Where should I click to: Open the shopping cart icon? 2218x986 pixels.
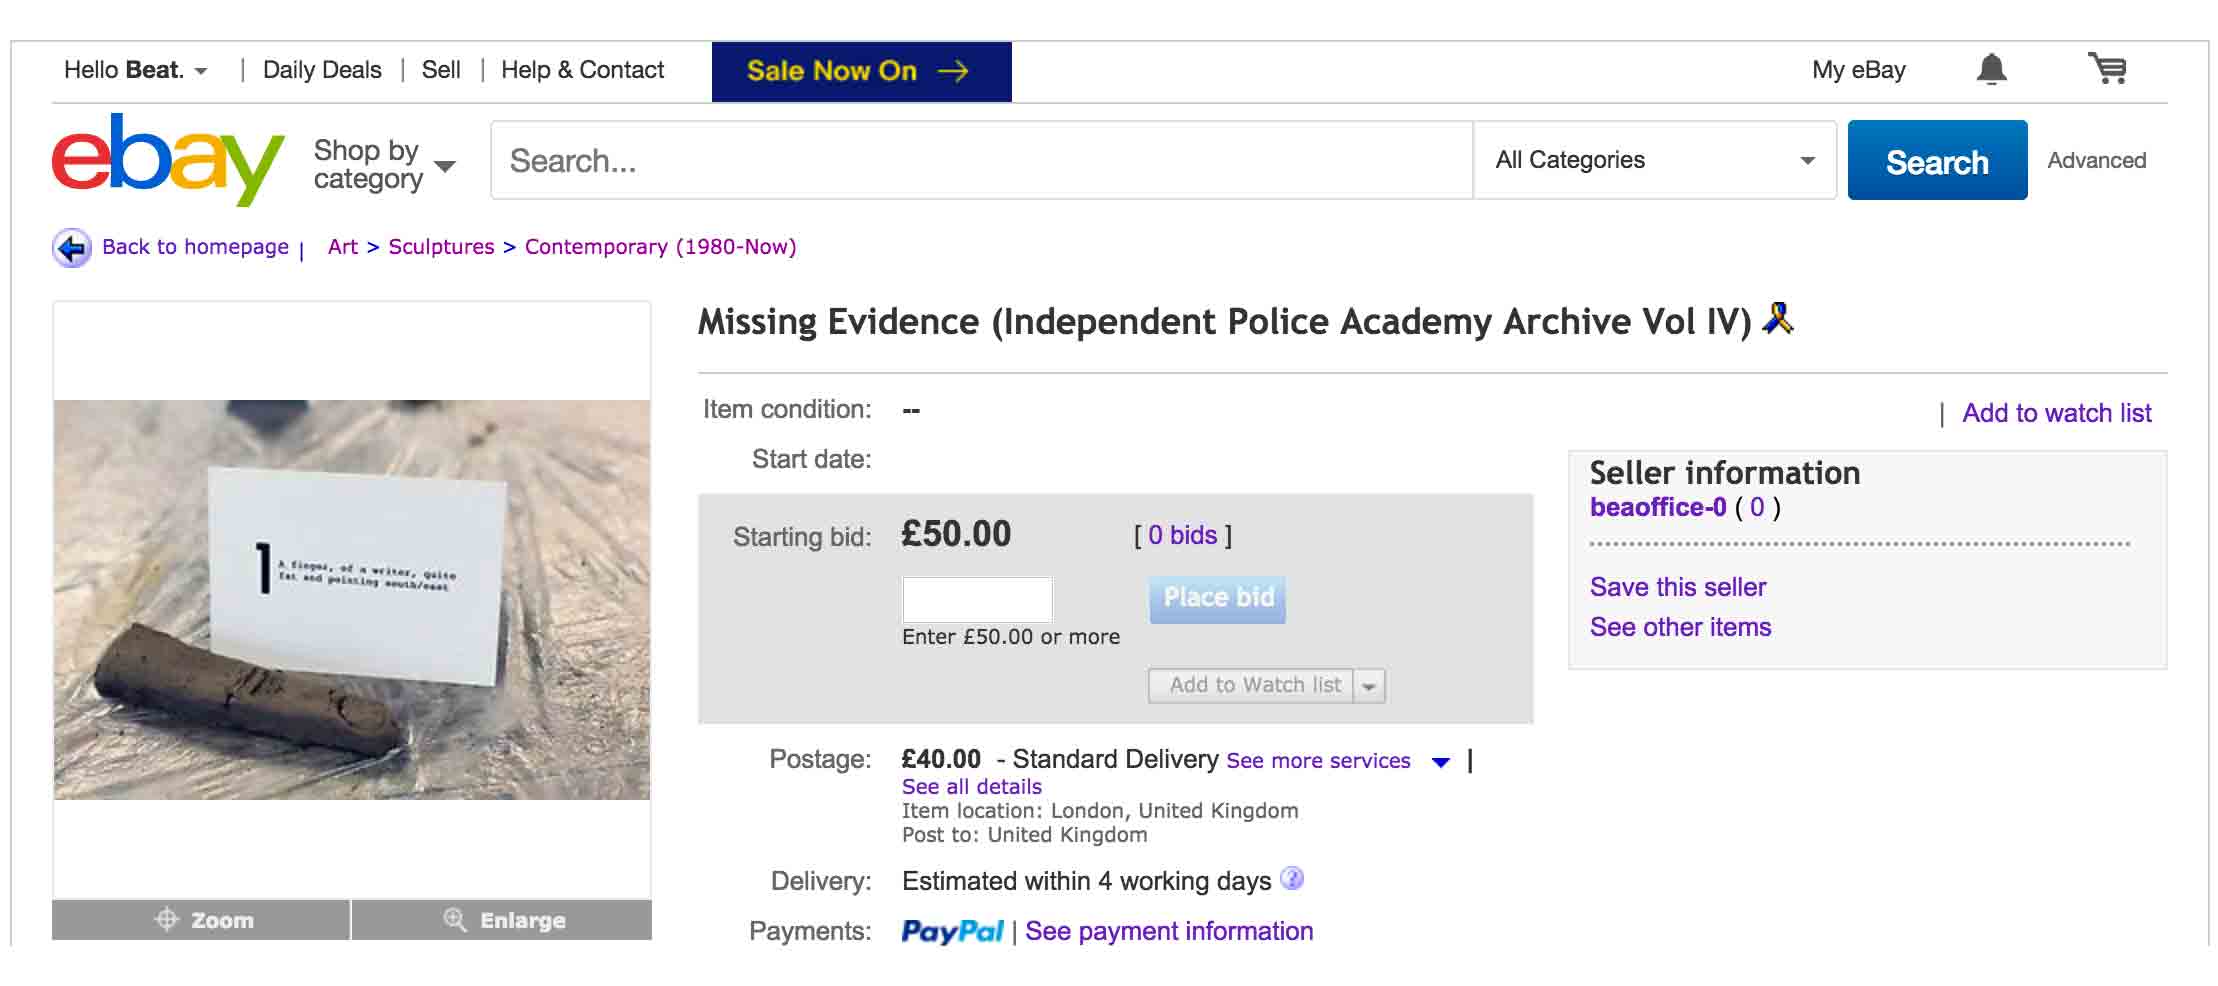pos(2107,69)
